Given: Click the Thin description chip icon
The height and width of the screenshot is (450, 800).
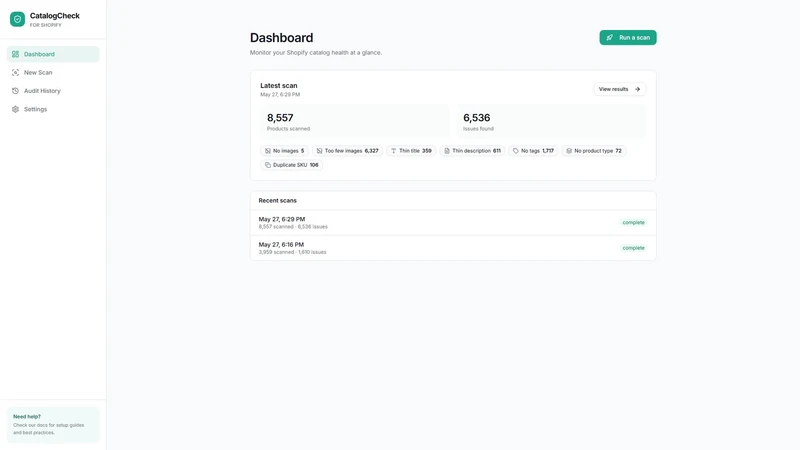Looking at the screenshot, I should point(446,151).
